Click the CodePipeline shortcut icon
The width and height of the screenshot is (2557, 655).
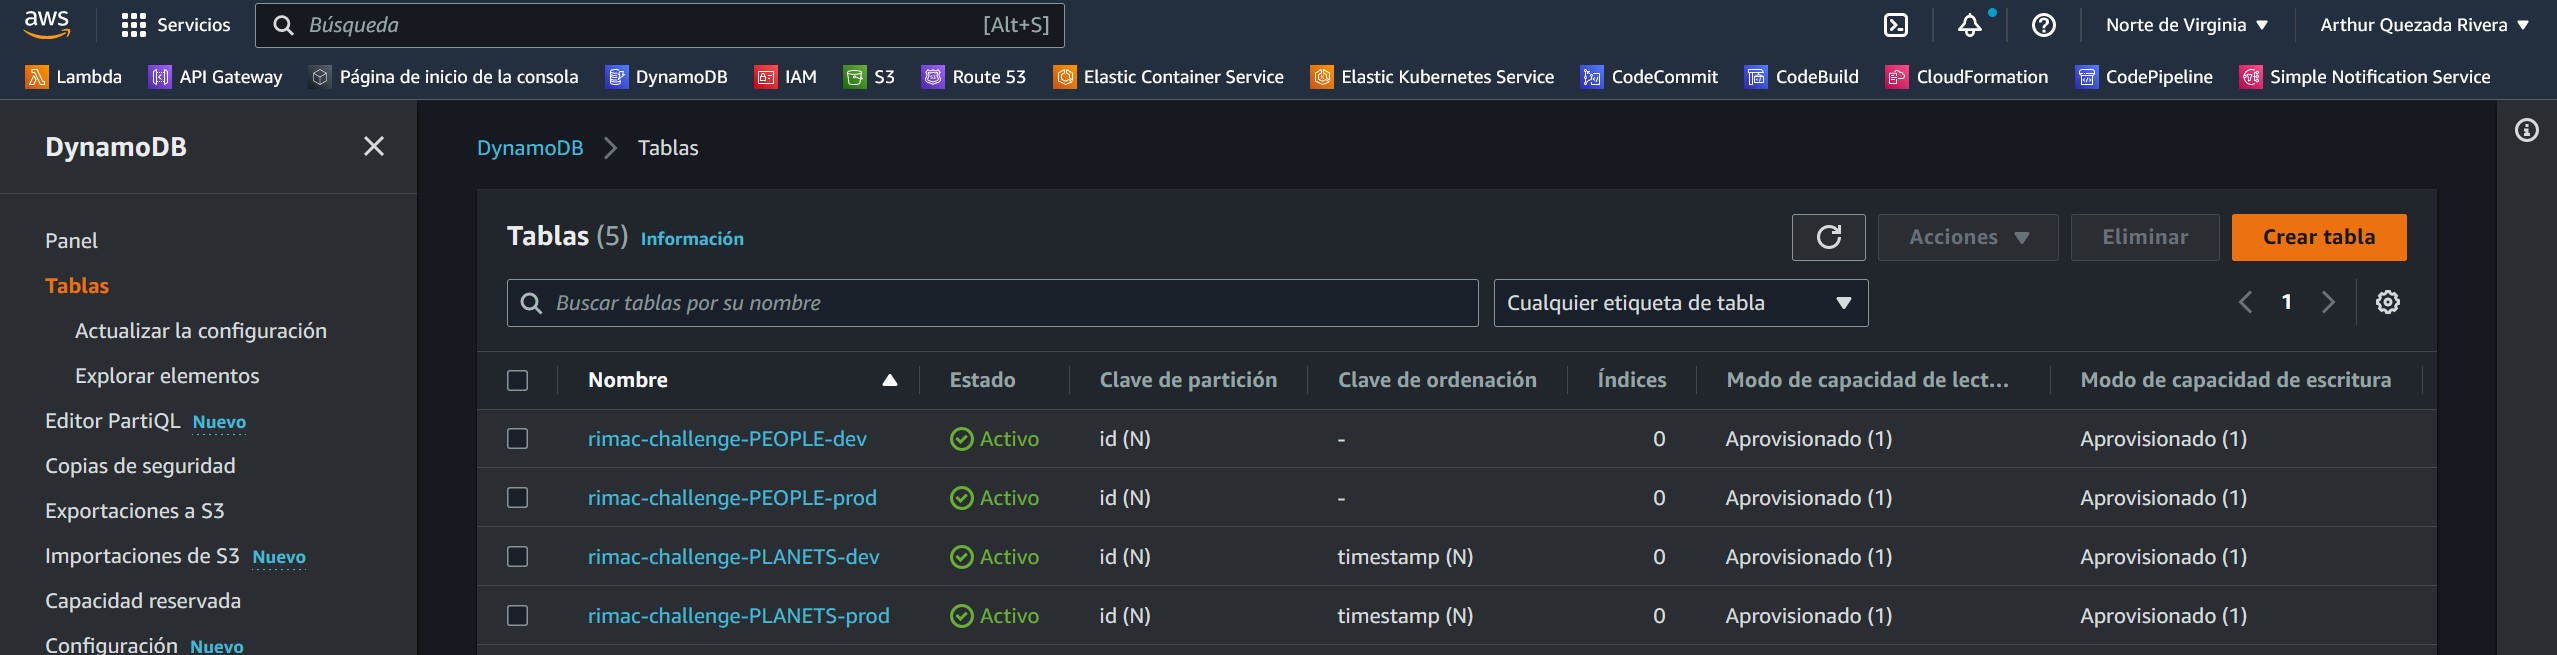2086,77
